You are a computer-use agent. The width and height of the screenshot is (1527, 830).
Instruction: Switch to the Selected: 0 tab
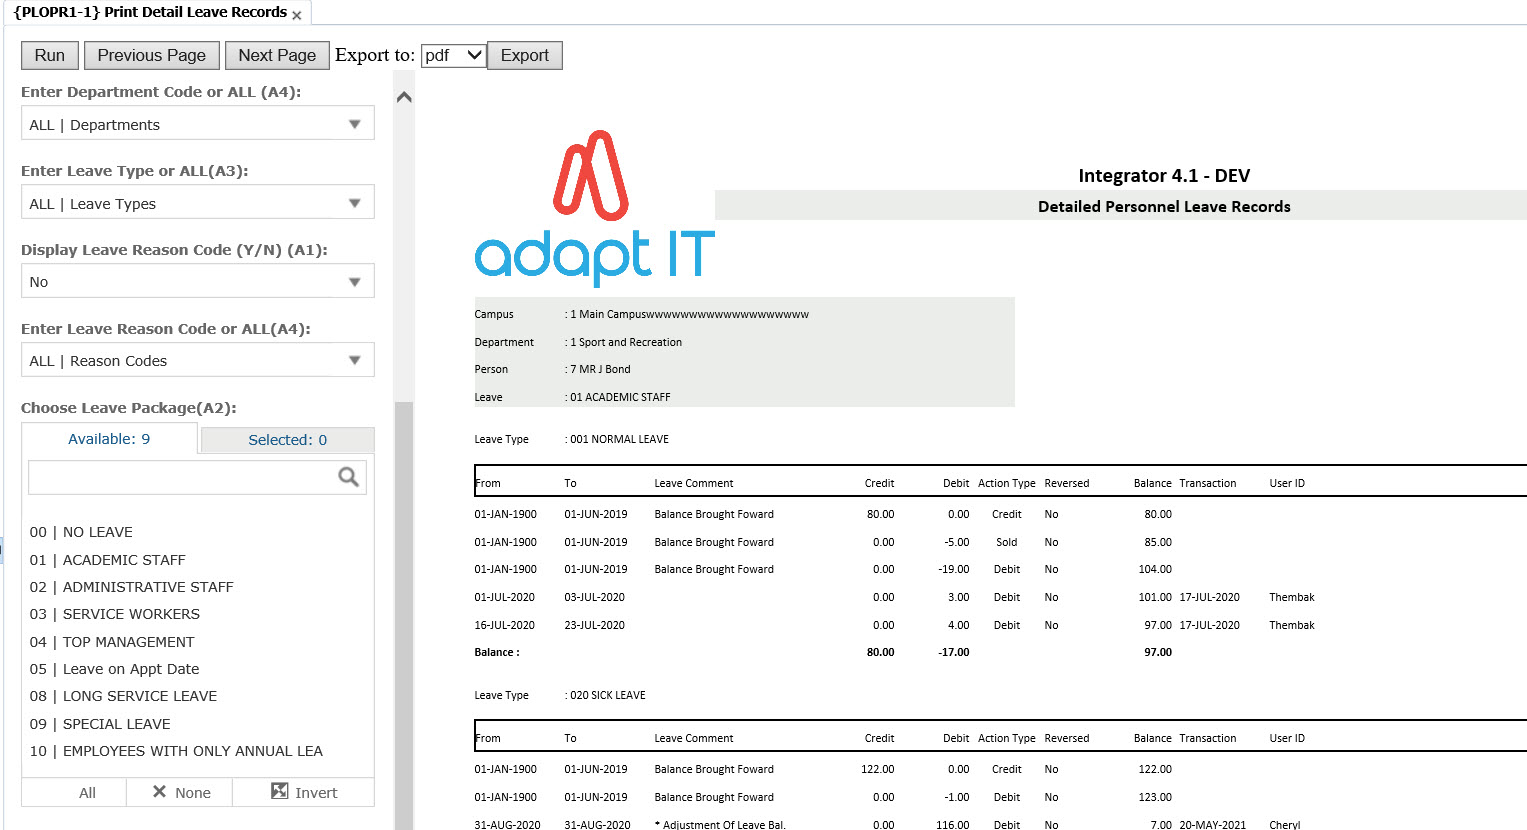click(287, 440)
